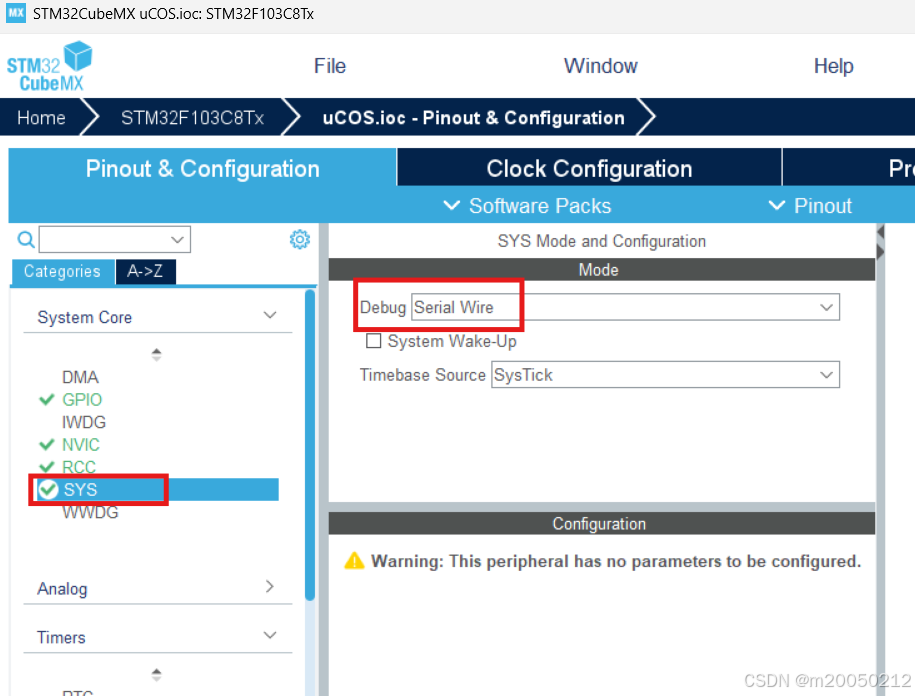
Task: Click the green checkmark beside NVIC
Action: tap(46, 445)
